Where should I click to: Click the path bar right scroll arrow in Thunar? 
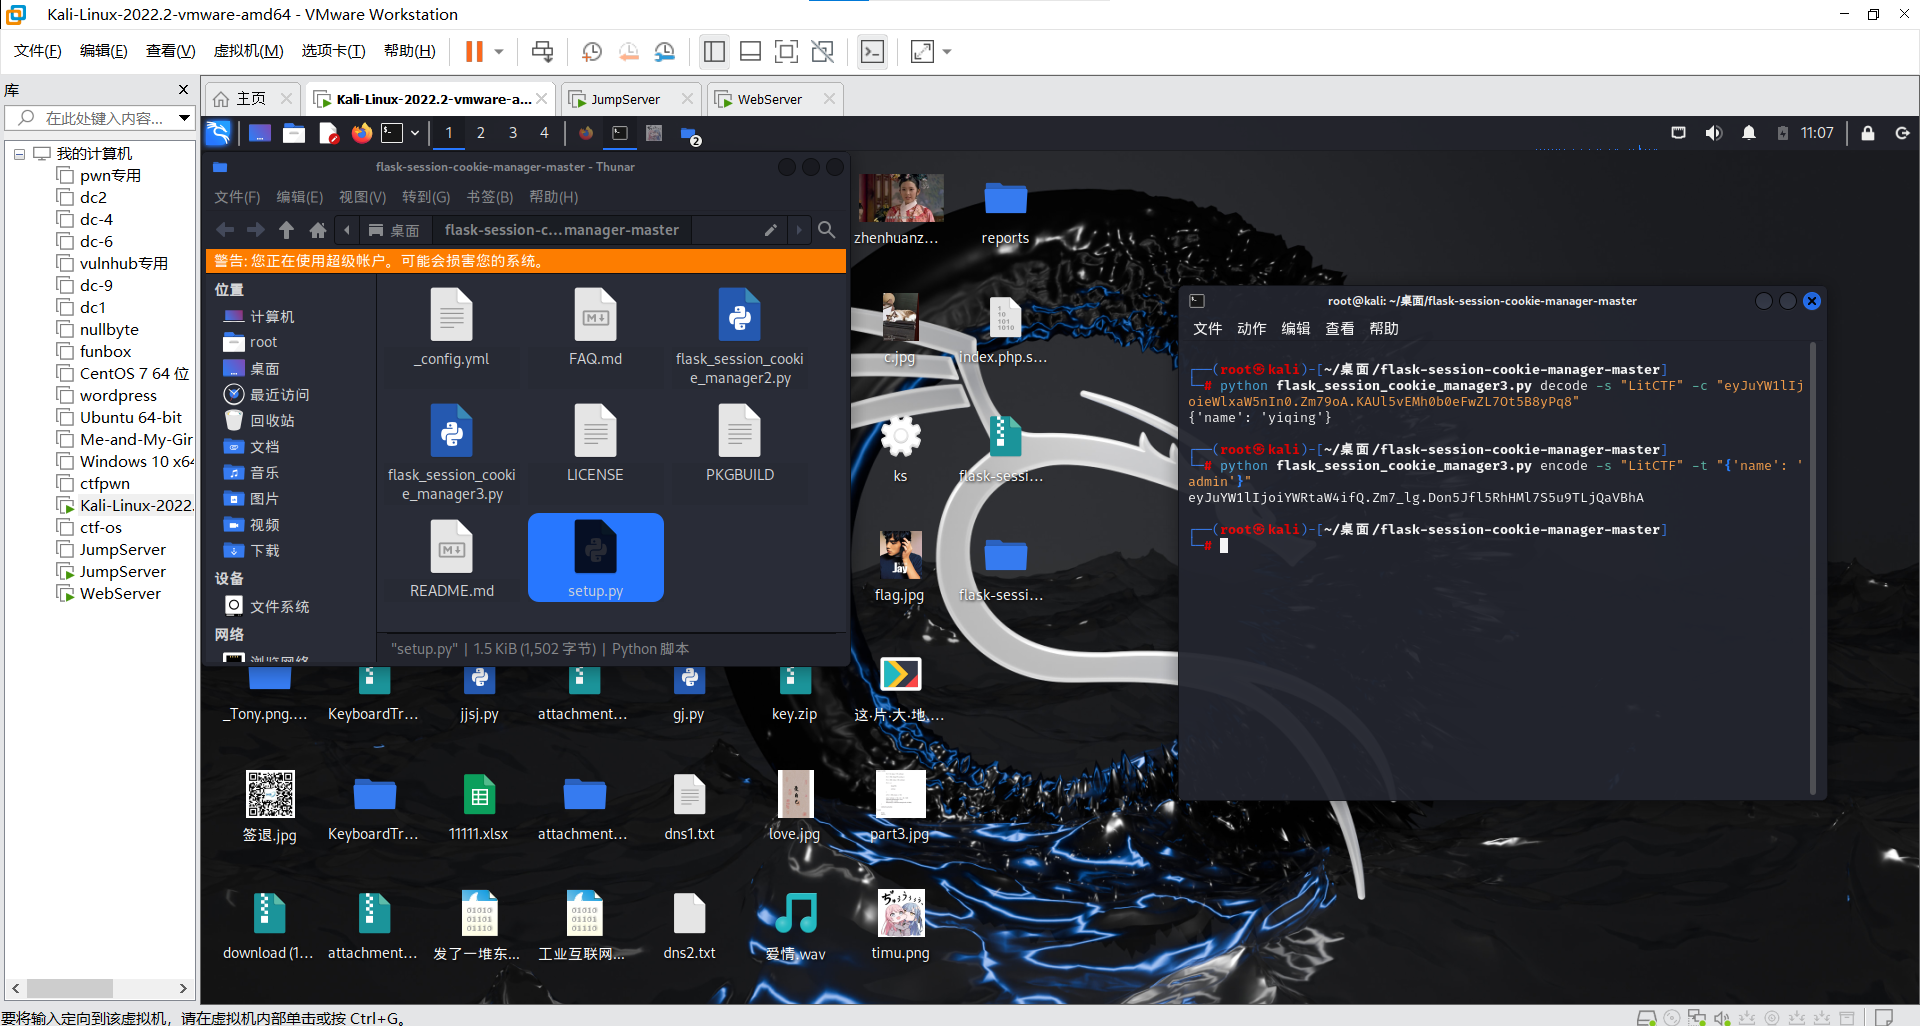click(798, 230)
